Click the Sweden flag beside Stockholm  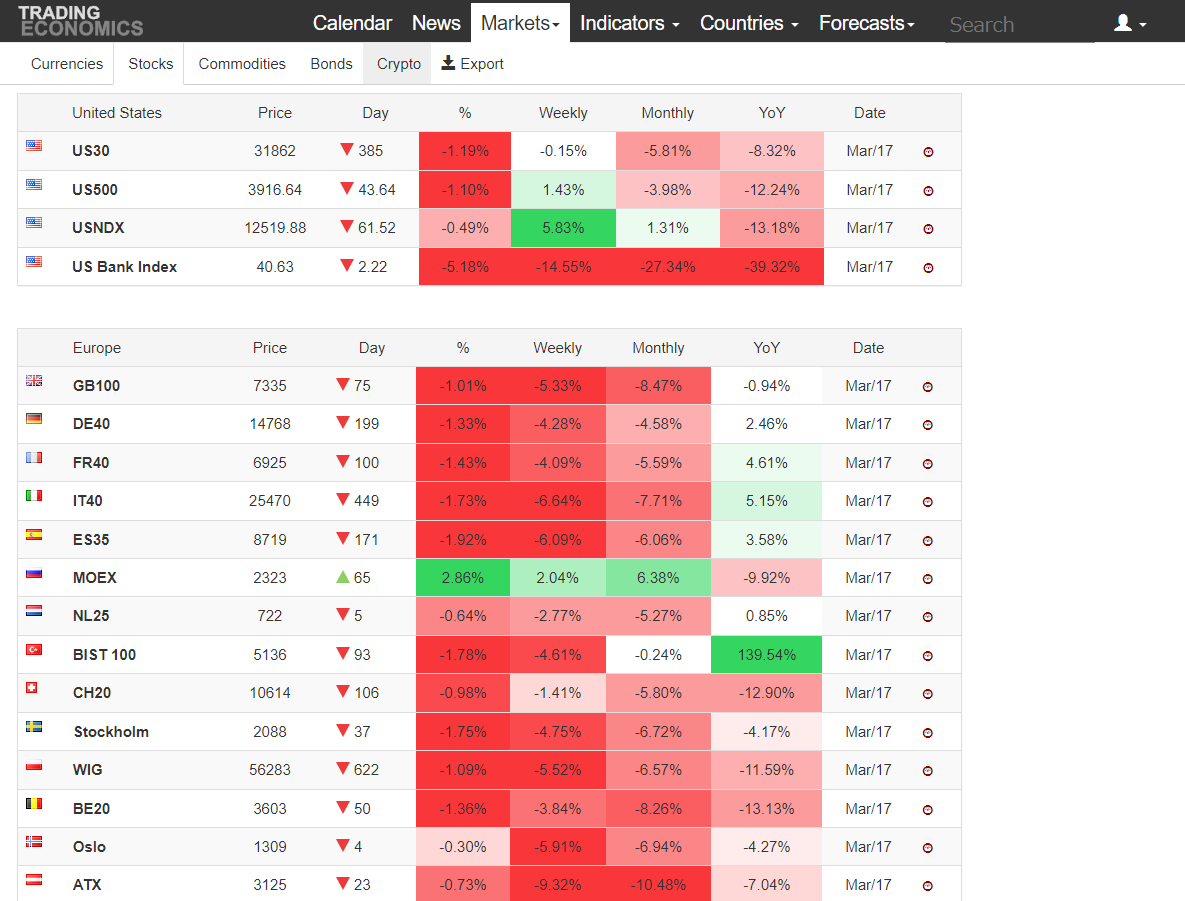[34, 726]
